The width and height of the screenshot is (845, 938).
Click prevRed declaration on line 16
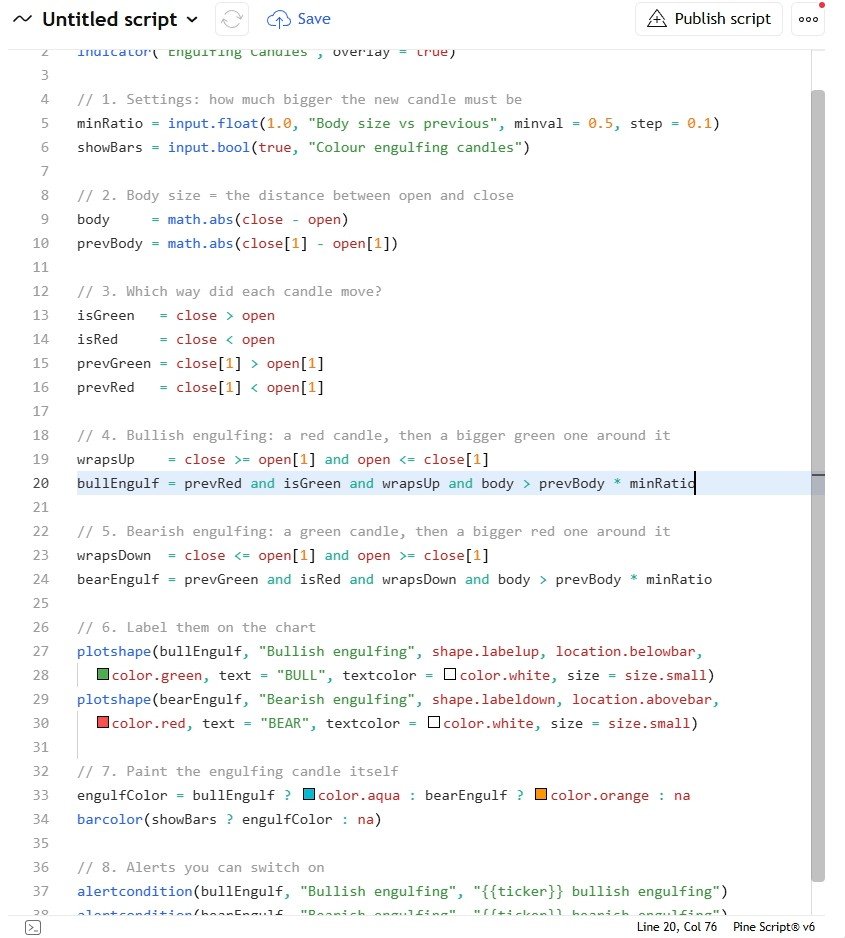coord(106,387)
